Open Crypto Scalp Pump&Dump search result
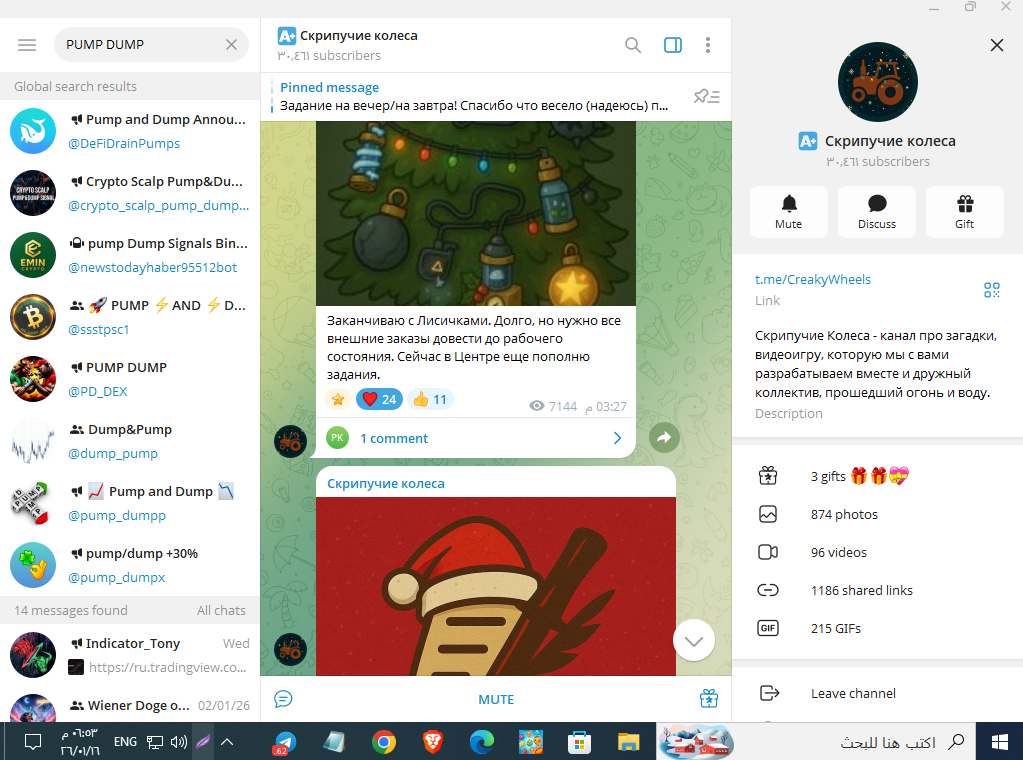The width and height of the screenshot is (1023, 760). [130, 193]
